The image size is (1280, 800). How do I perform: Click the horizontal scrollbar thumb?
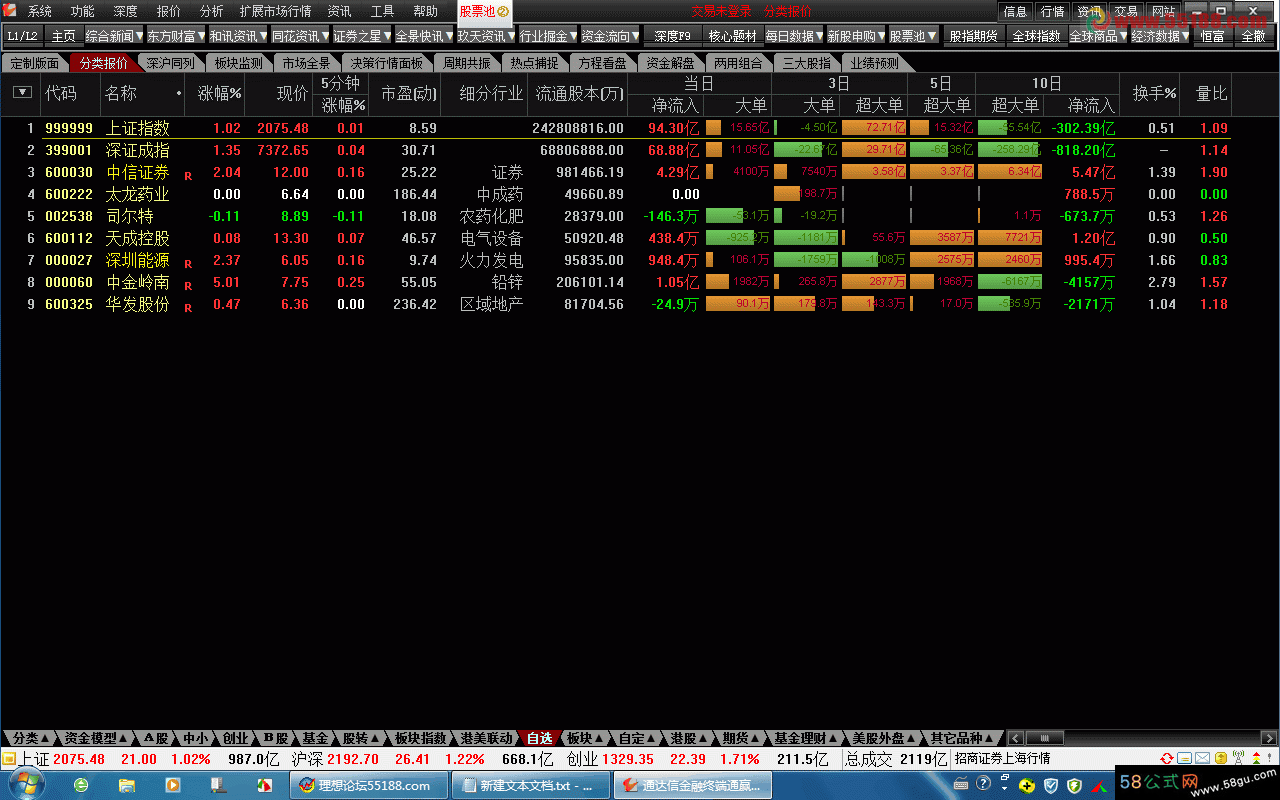click(1045, 738)
